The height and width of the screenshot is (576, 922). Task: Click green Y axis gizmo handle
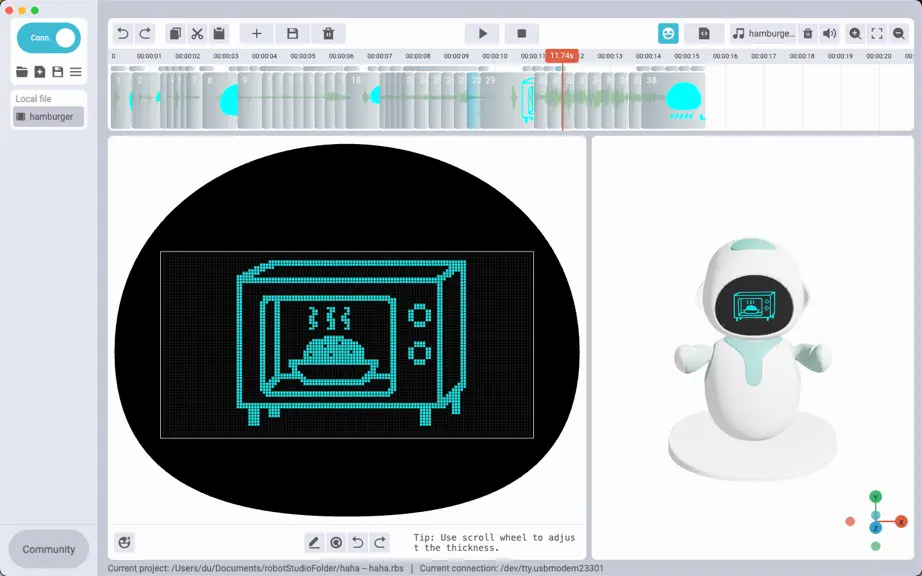point(876,497)
